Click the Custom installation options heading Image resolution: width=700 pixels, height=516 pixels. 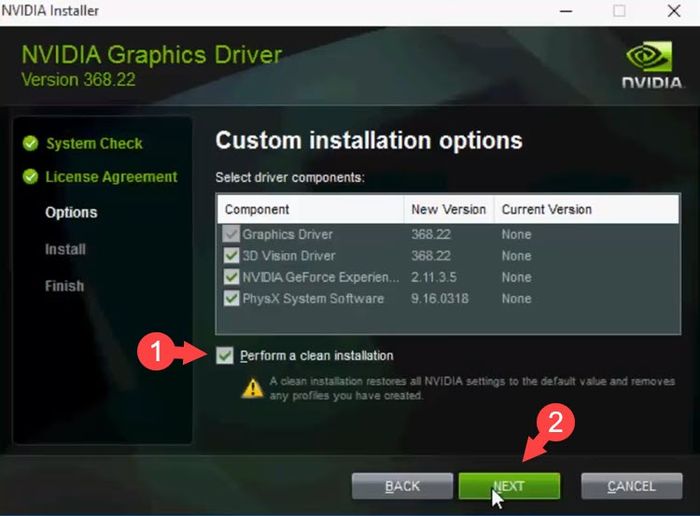369,141
